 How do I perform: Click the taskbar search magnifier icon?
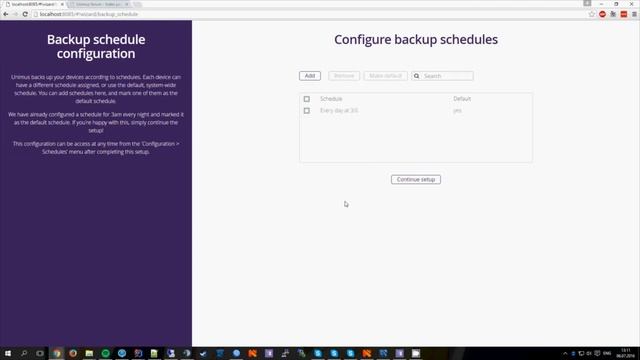click(x=24, y=353)
